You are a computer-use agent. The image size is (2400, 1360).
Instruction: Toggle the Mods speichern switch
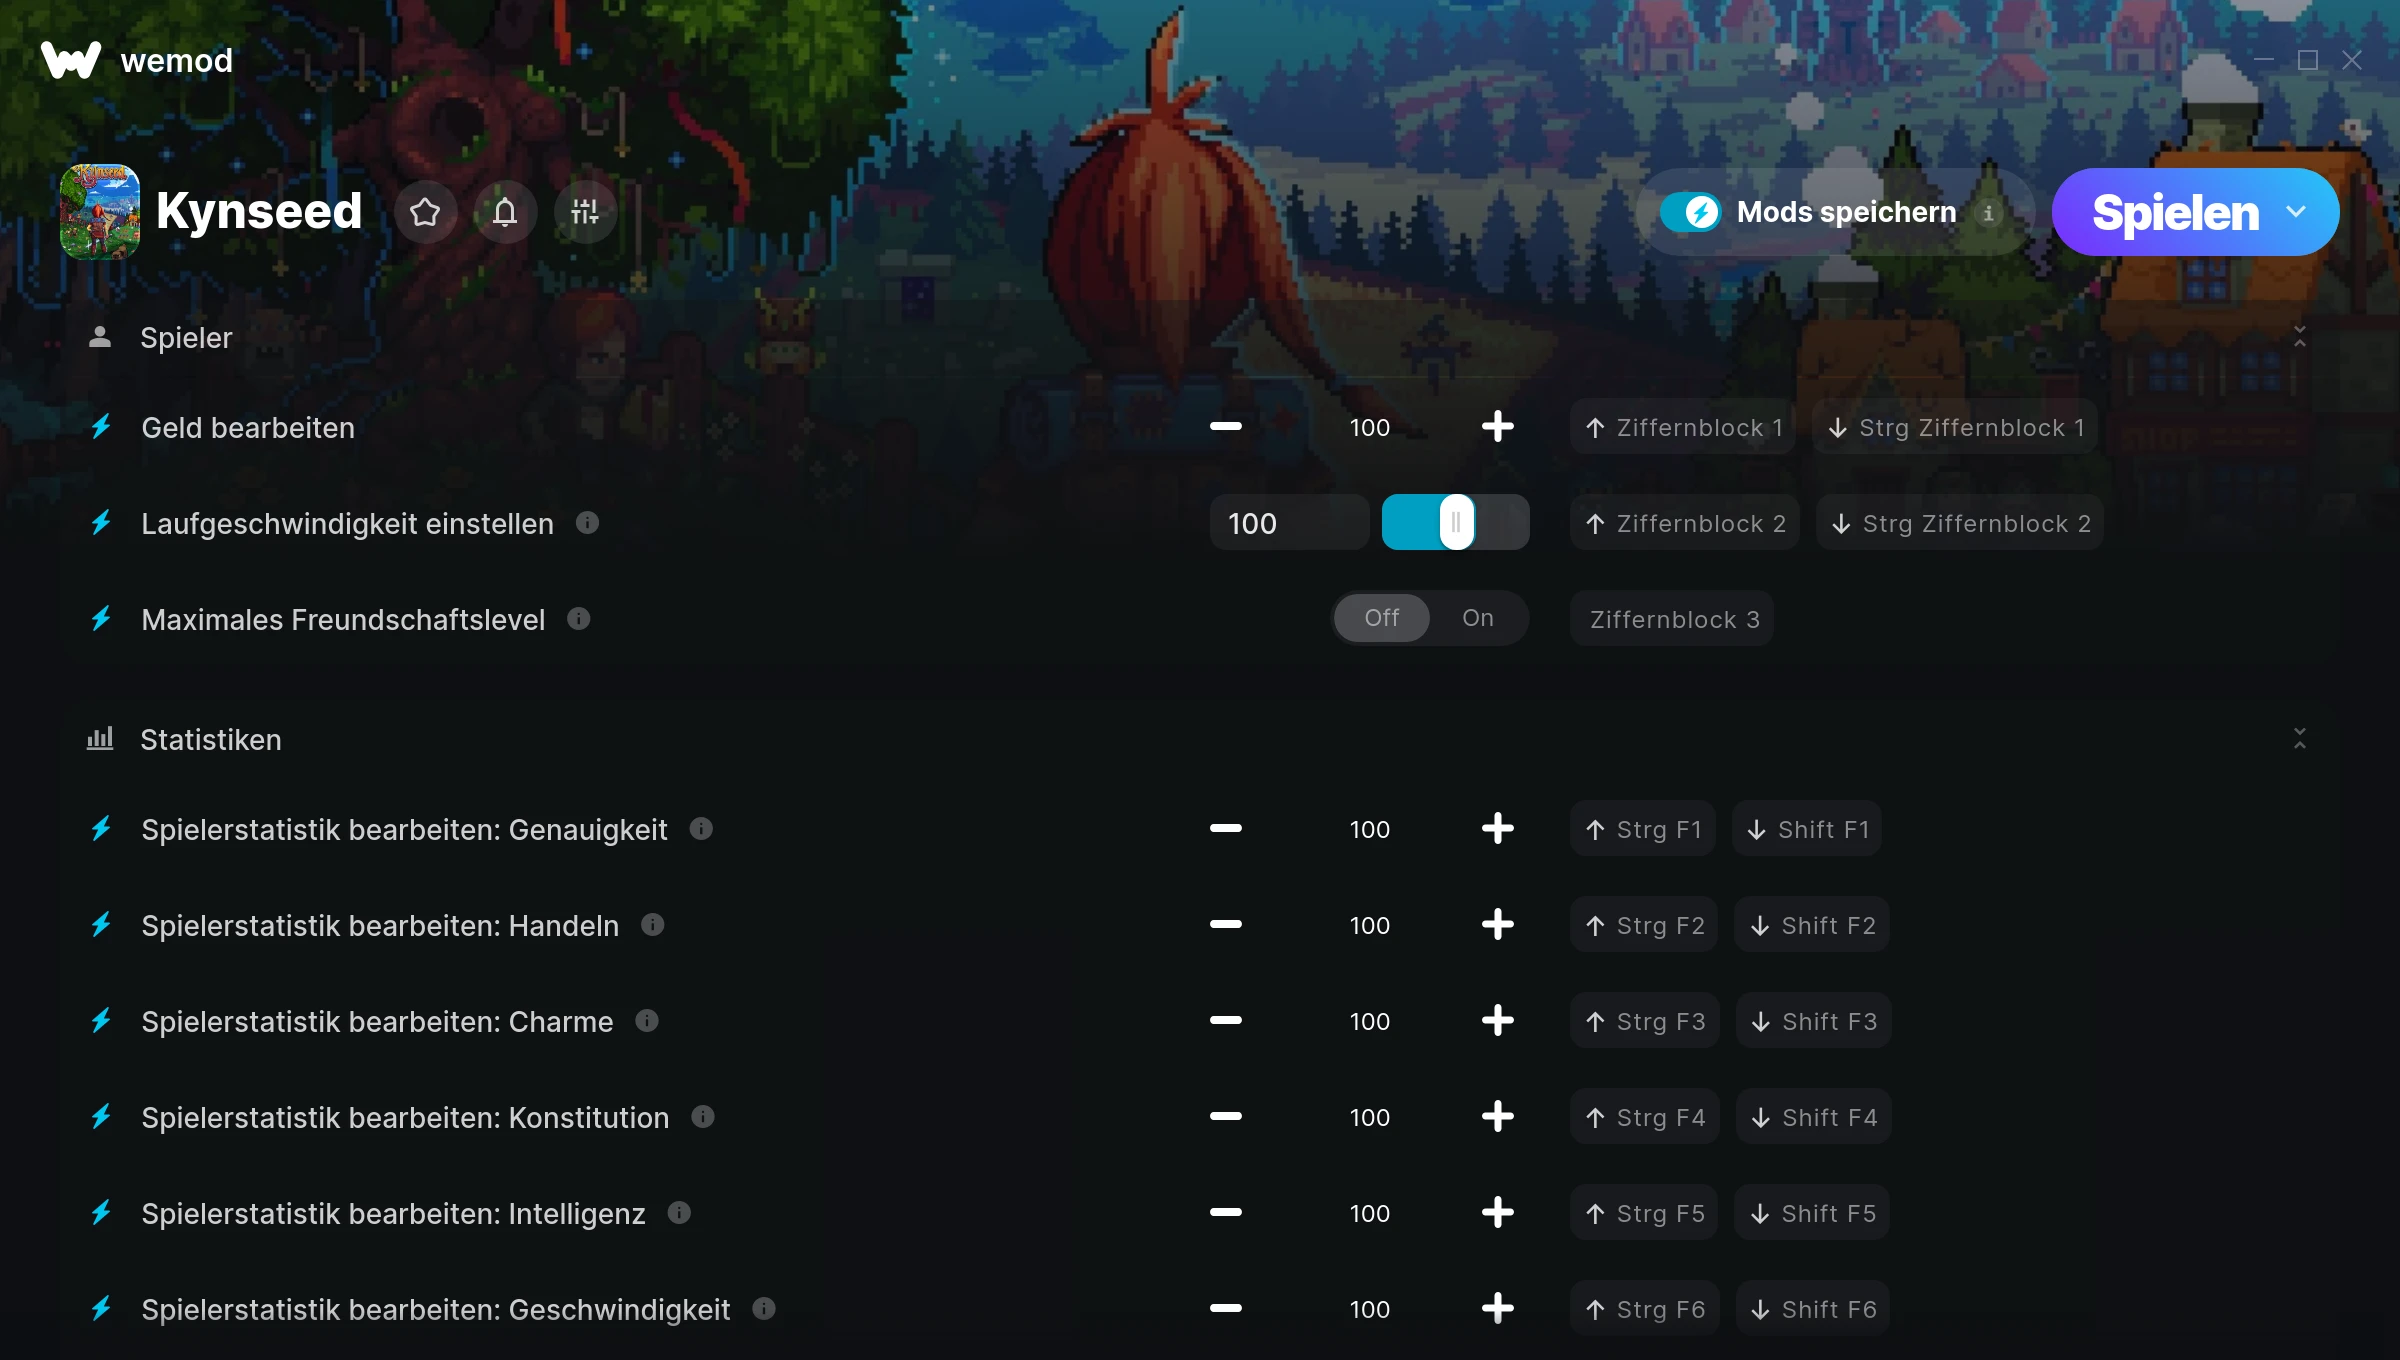pyautogui.click(x=1691, y=212)
